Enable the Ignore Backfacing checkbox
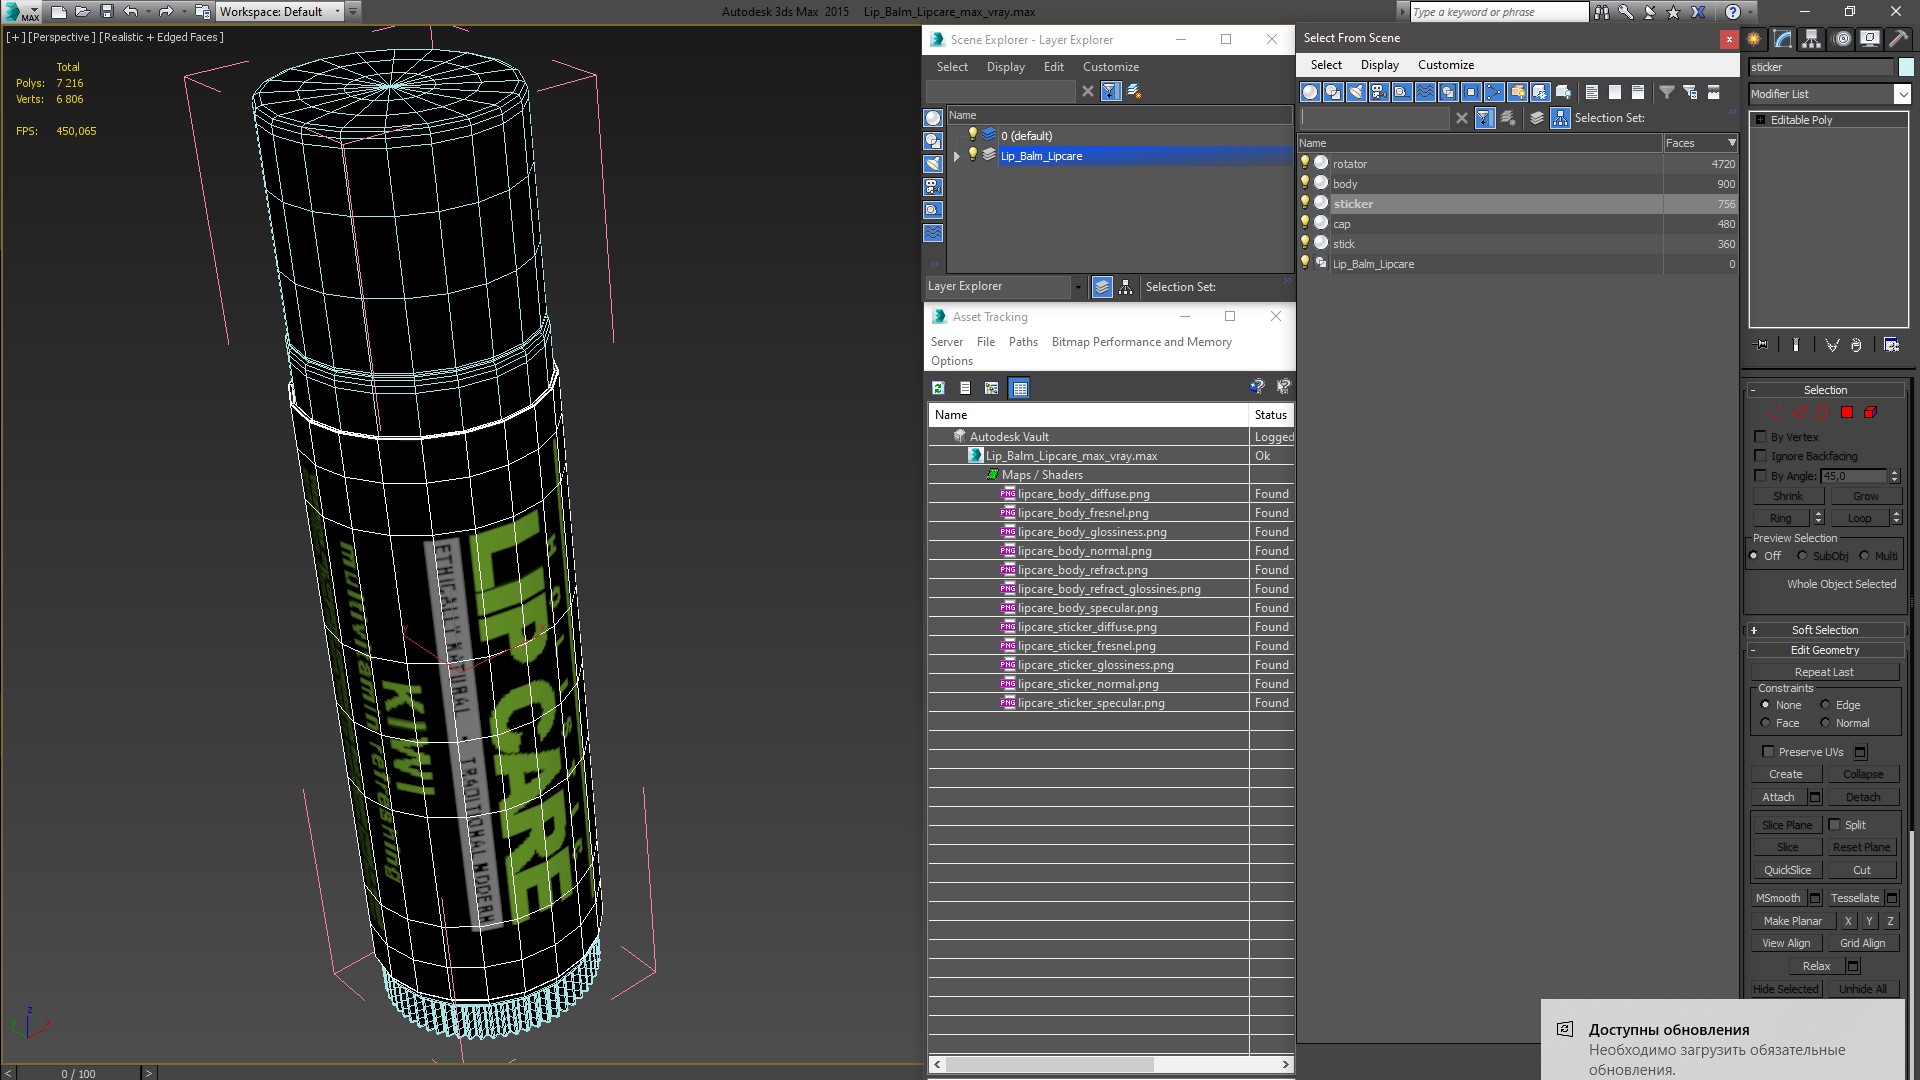This screenshot has height=1080, width=1920. click(x=1761, y=456)
